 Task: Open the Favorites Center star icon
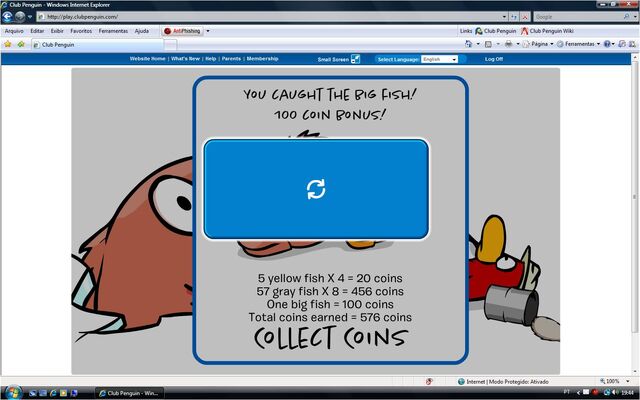point(7,44)
